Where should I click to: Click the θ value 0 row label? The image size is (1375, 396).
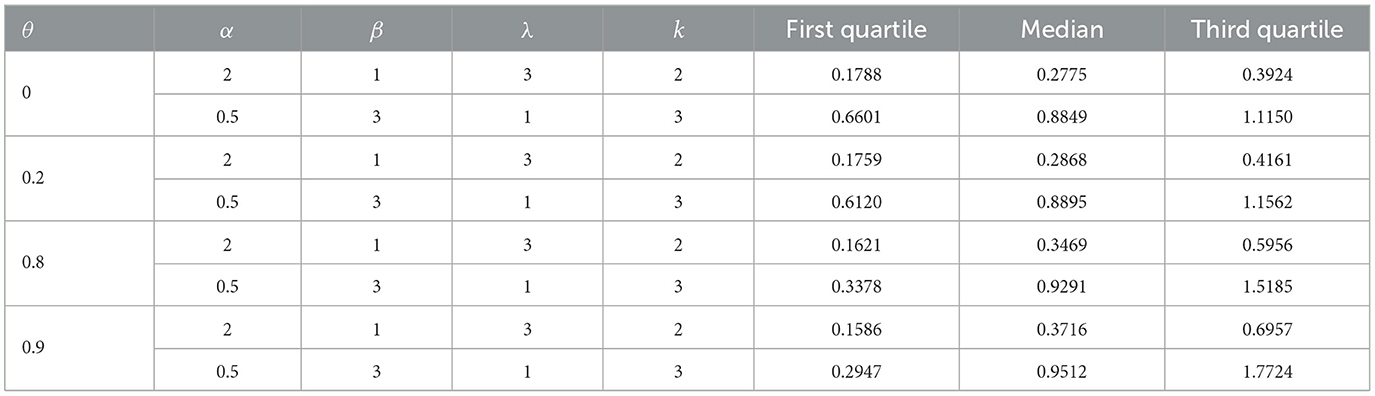coord(26,92)
